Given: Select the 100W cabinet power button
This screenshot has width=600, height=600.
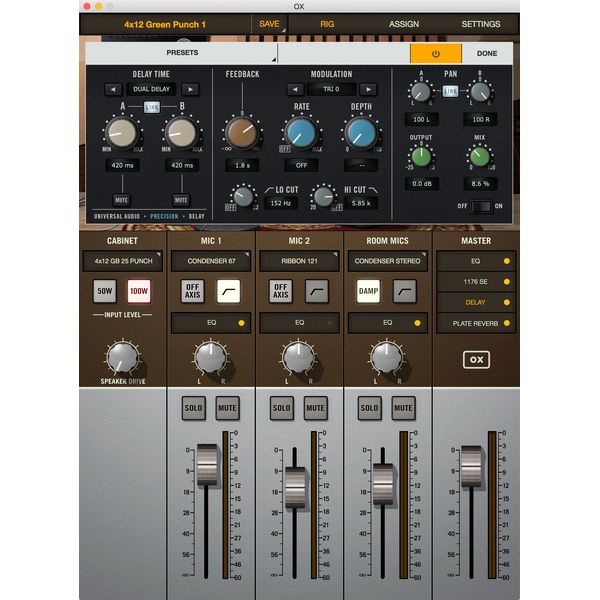Looking at the screenshot, I should click(x=139, y=291).
